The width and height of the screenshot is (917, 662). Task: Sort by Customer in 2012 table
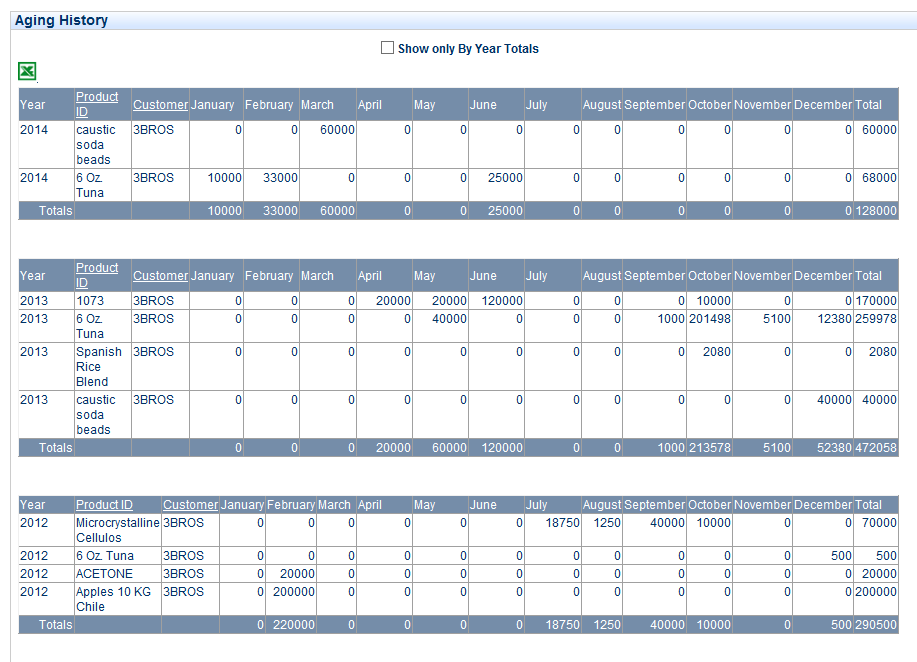[x=190, y=505]
